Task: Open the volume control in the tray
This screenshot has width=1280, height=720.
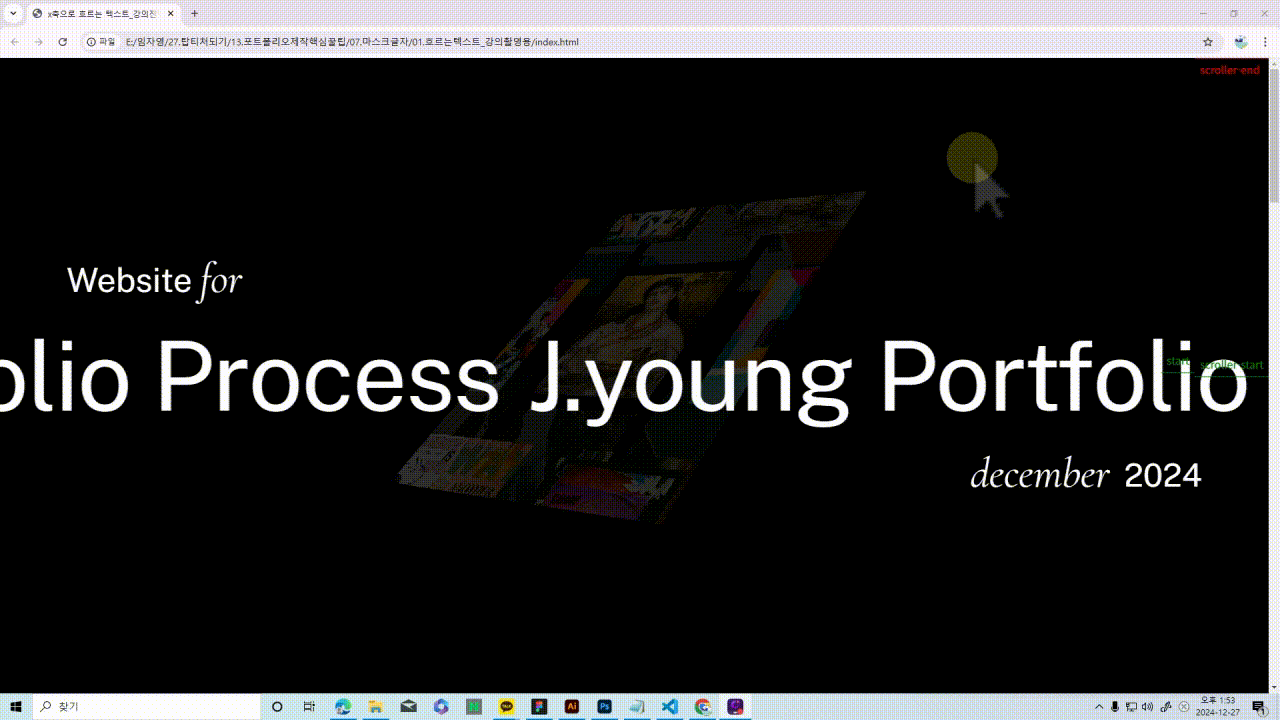Action: click(x=1147, y=707)
